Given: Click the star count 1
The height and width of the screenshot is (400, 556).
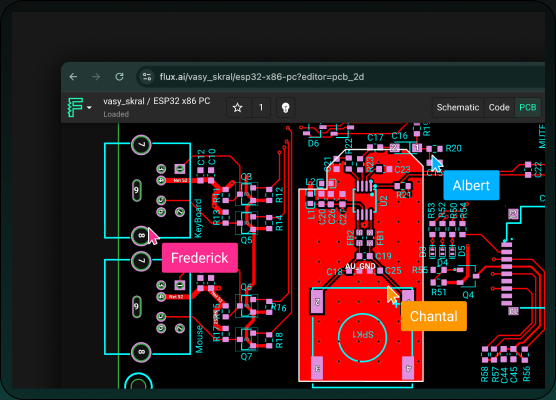Looking at the screenshot, I should (261, 107).
